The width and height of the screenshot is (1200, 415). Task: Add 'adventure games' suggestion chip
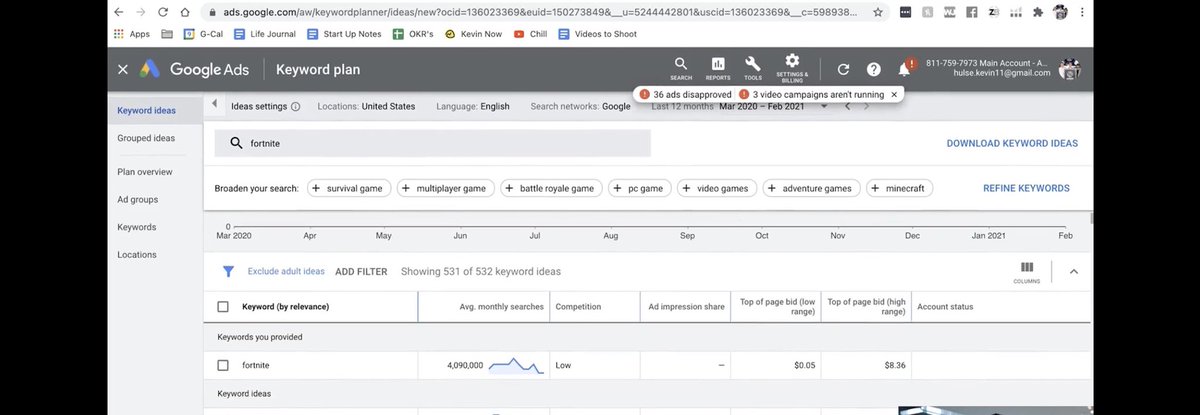810,188
